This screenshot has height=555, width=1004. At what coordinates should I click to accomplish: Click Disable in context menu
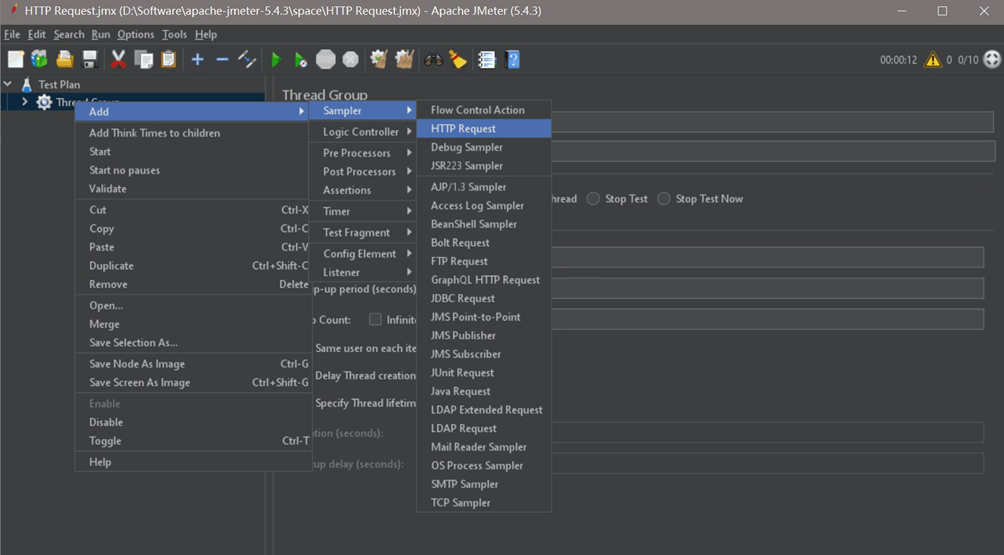coord(192,422)
